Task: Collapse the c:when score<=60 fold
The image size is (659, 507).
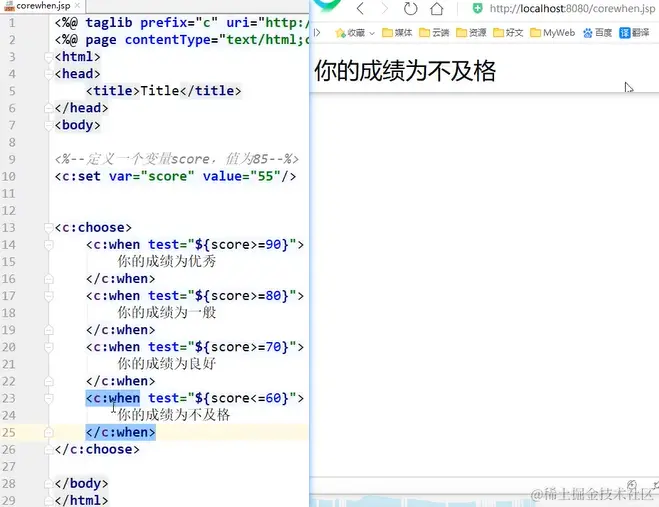Action: tap(48, 398)
